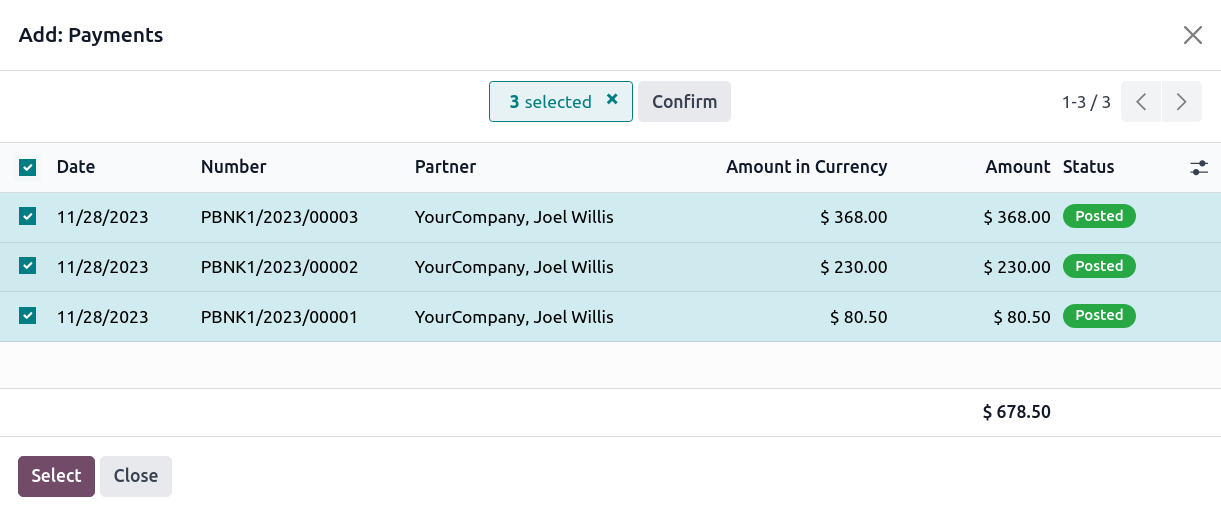Uncheck the PBNK1/2023/00001 row checkbox
The height and width of the screenshot is (515, 1221).
(28, 316)
